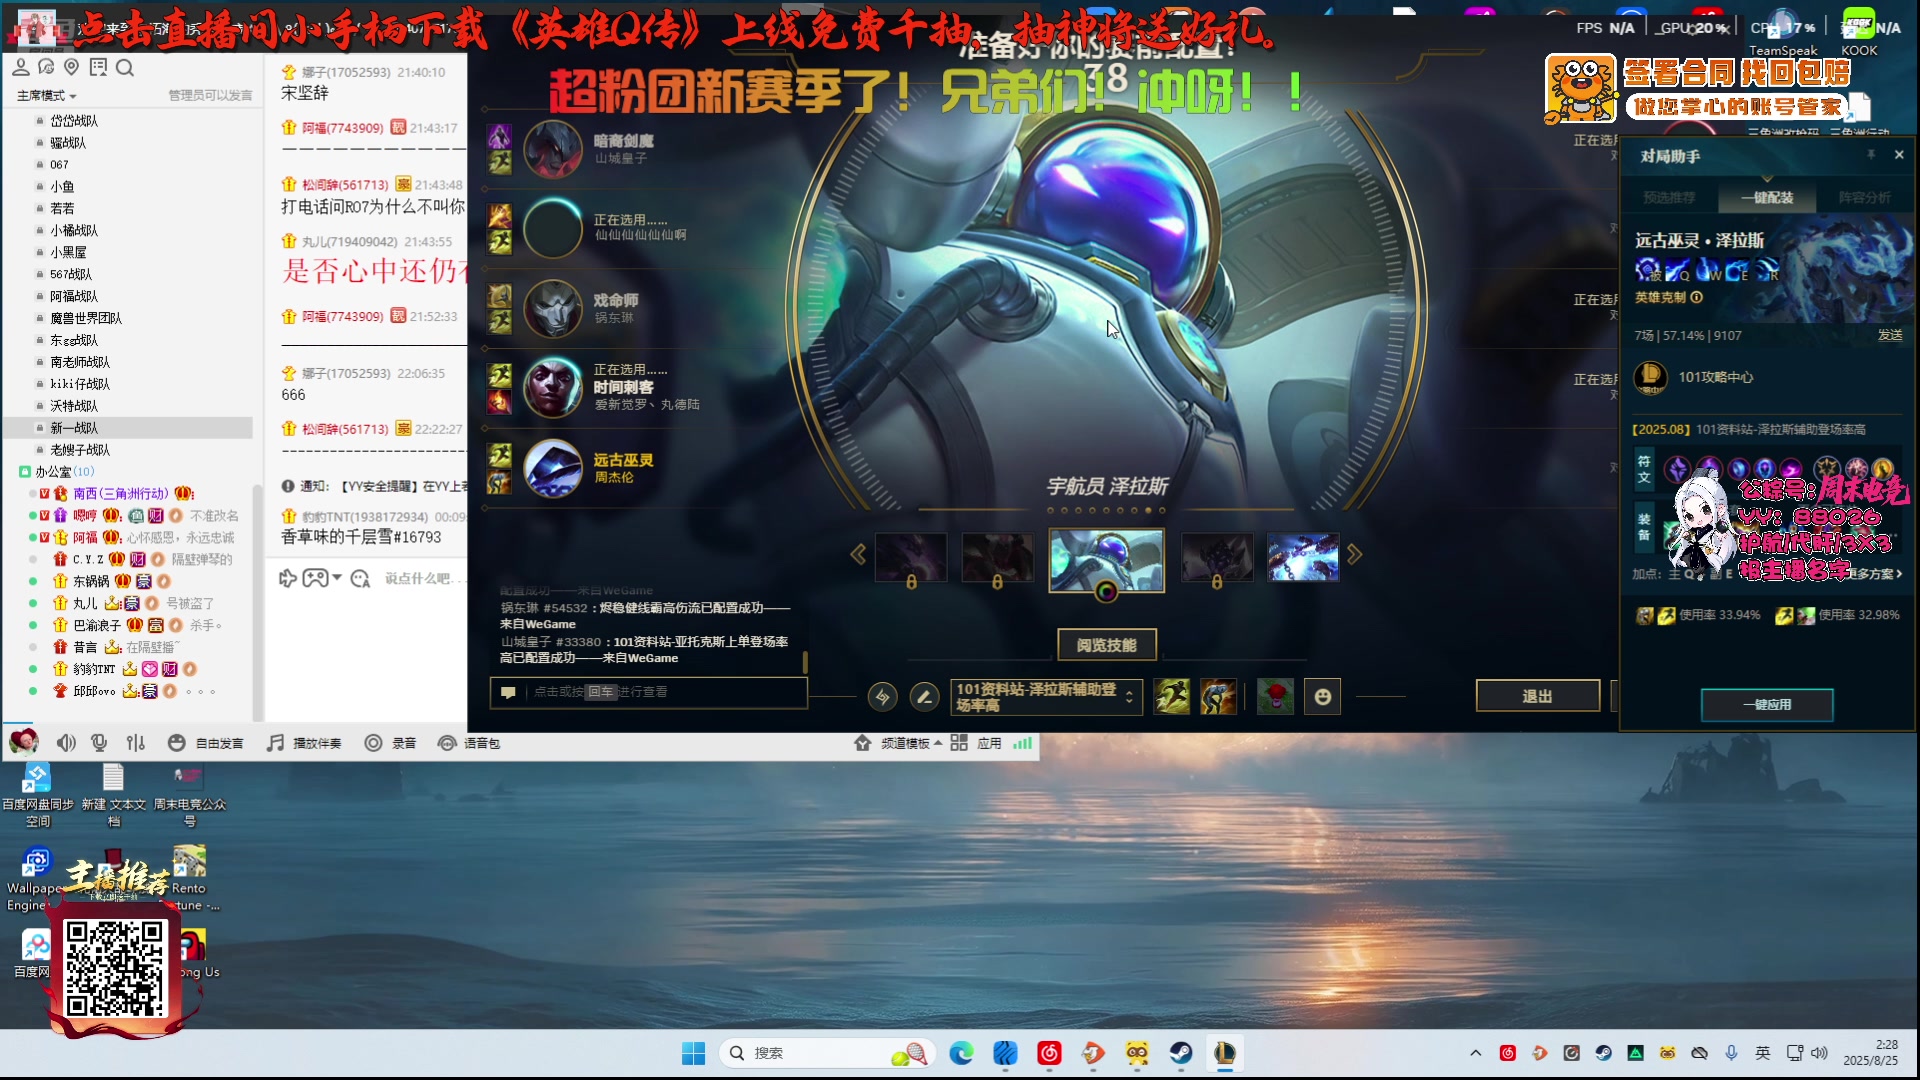Select user 东锅锅 in the member list
Image resolution: width=1920 pixels, height=1080 pixels.
point(91,581)
